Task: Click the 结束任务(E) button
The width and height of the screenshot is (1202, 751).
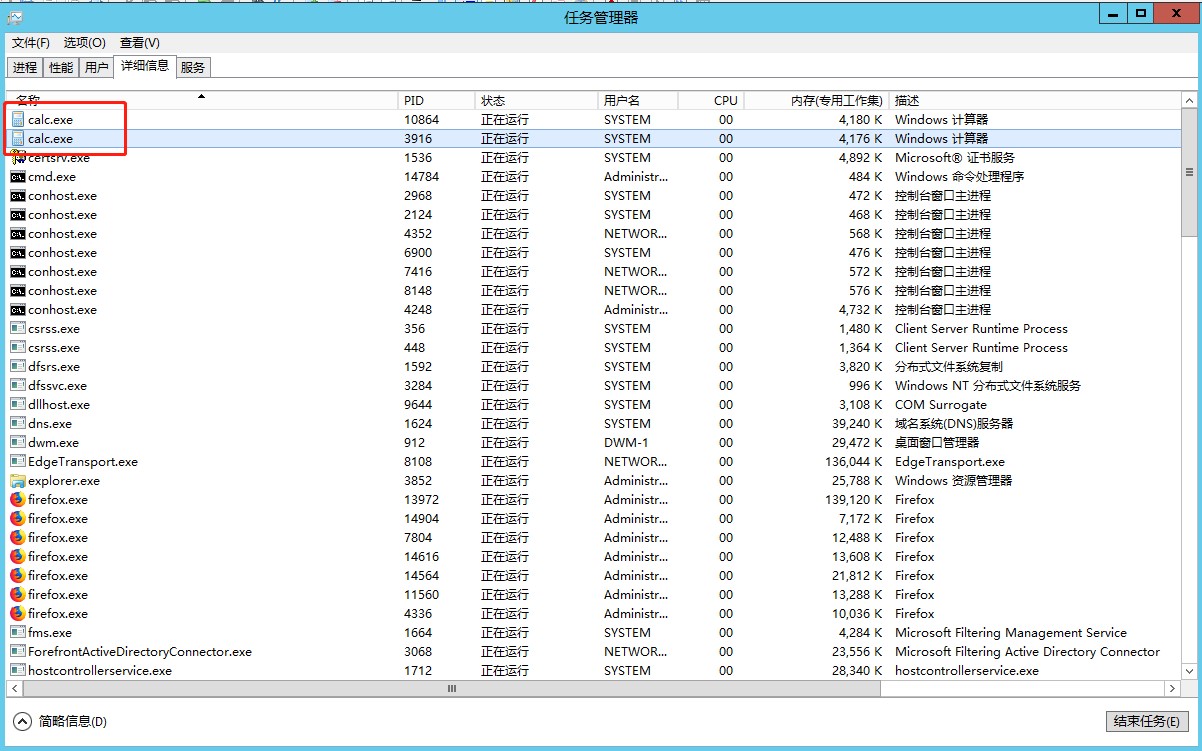Action: pos(1147,721)
